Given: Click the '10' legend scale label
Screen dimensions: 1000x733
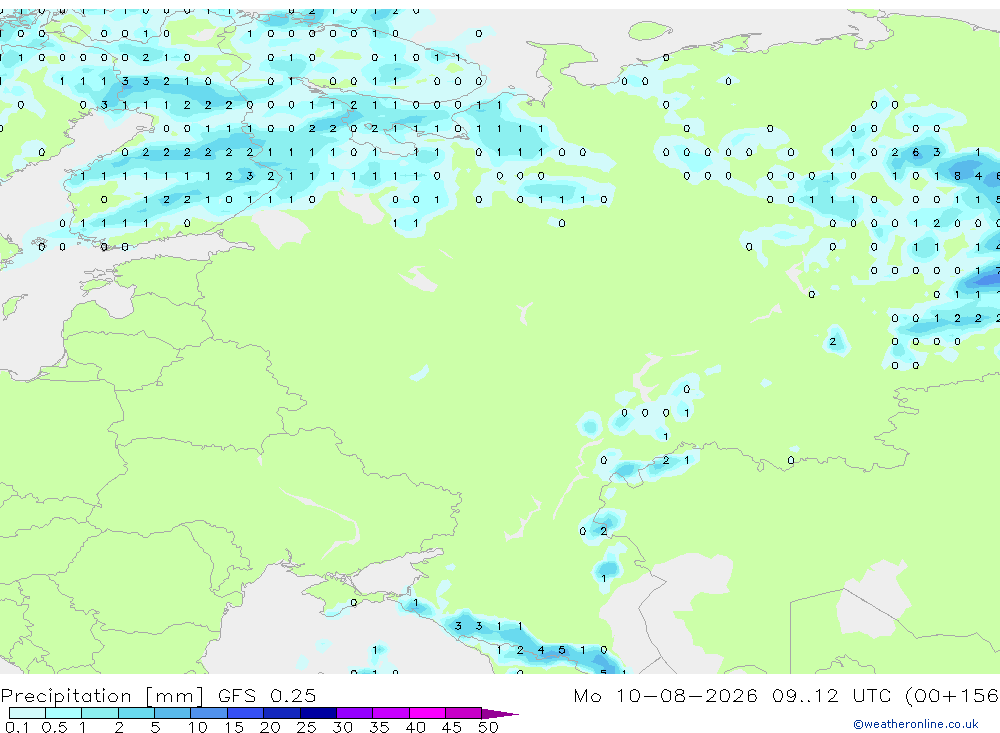Looking at the screenshot, I should [x=198, y=727].
